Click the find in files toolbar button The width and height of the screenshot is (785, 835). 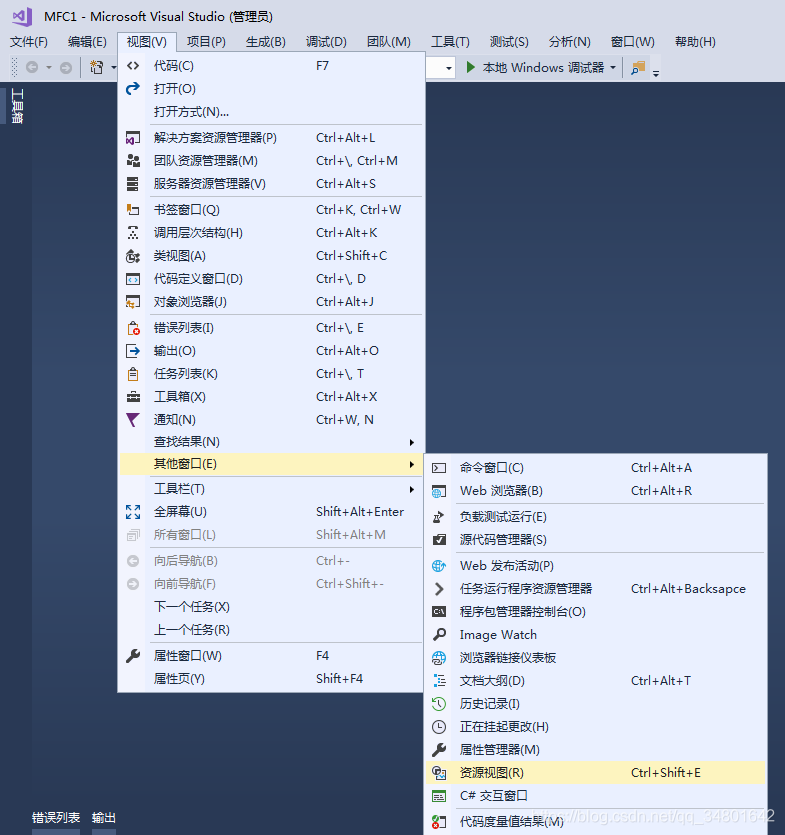click(637, 68)
